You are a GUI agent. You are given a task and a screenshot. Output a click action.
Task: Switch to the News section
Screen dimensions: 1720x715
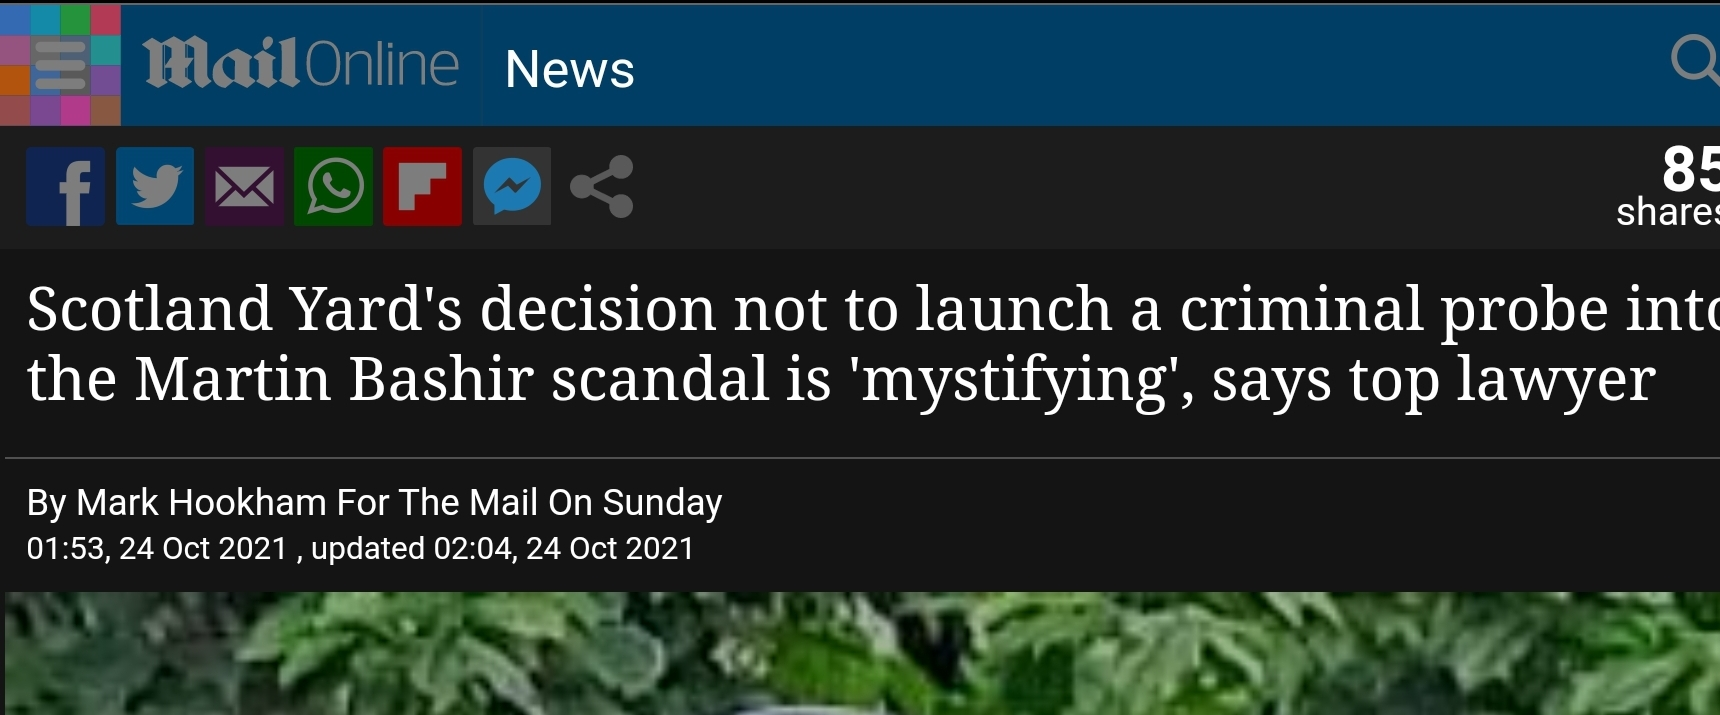[x=569, y=68]
